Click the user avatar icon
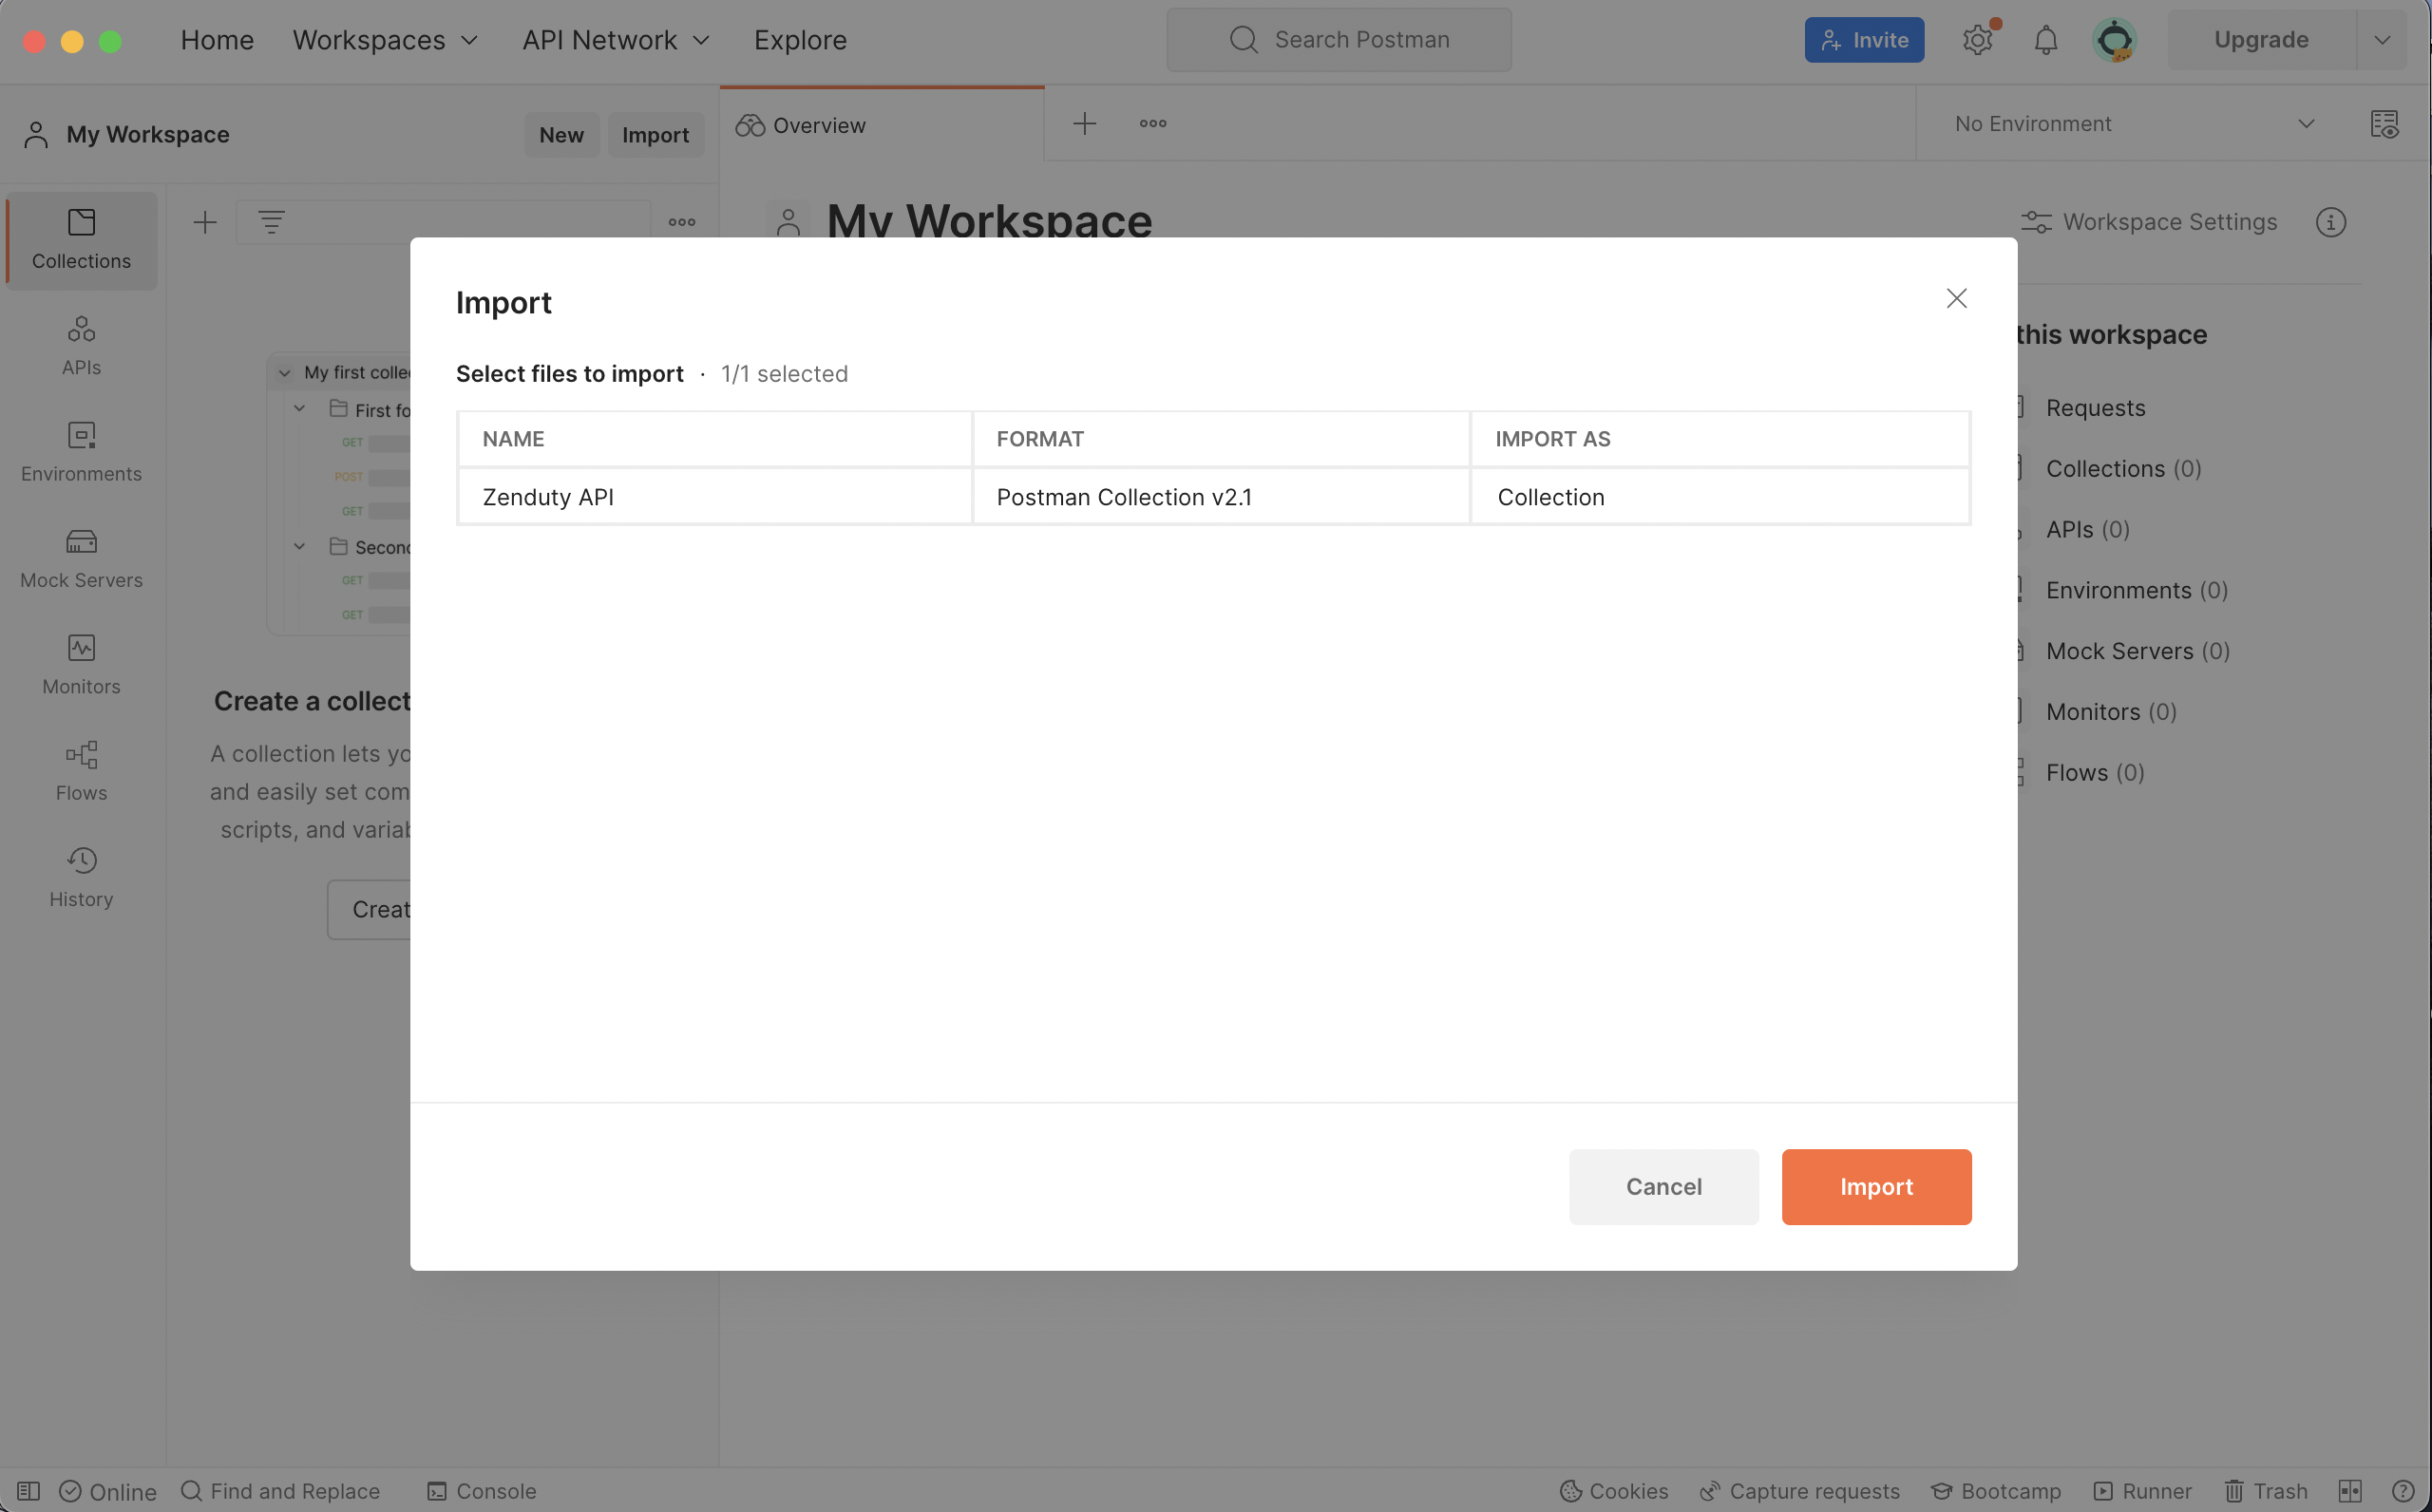This screenshot has height=1512, width=2432. pos(2114,40)
